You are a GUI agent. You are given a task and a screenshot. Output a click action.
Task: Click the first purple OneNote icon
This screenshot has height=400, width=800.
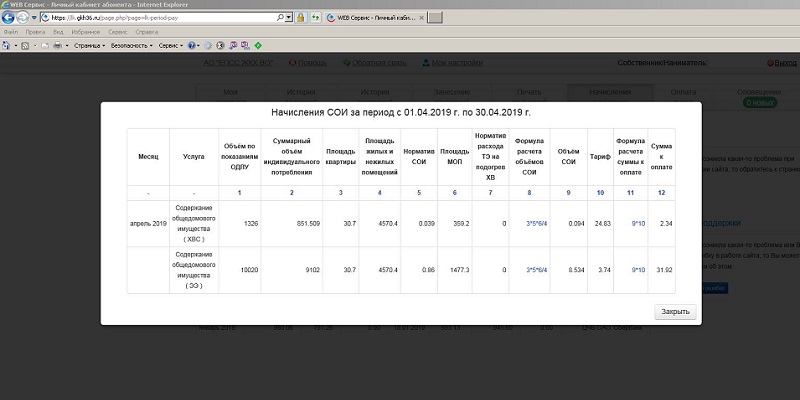point(233,45)
